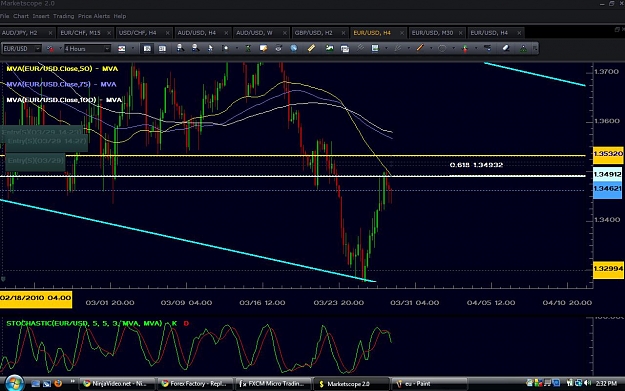Expand dropdown arrow next to crosshair tool
The image size is (625, 391).
tap(237, 48)
